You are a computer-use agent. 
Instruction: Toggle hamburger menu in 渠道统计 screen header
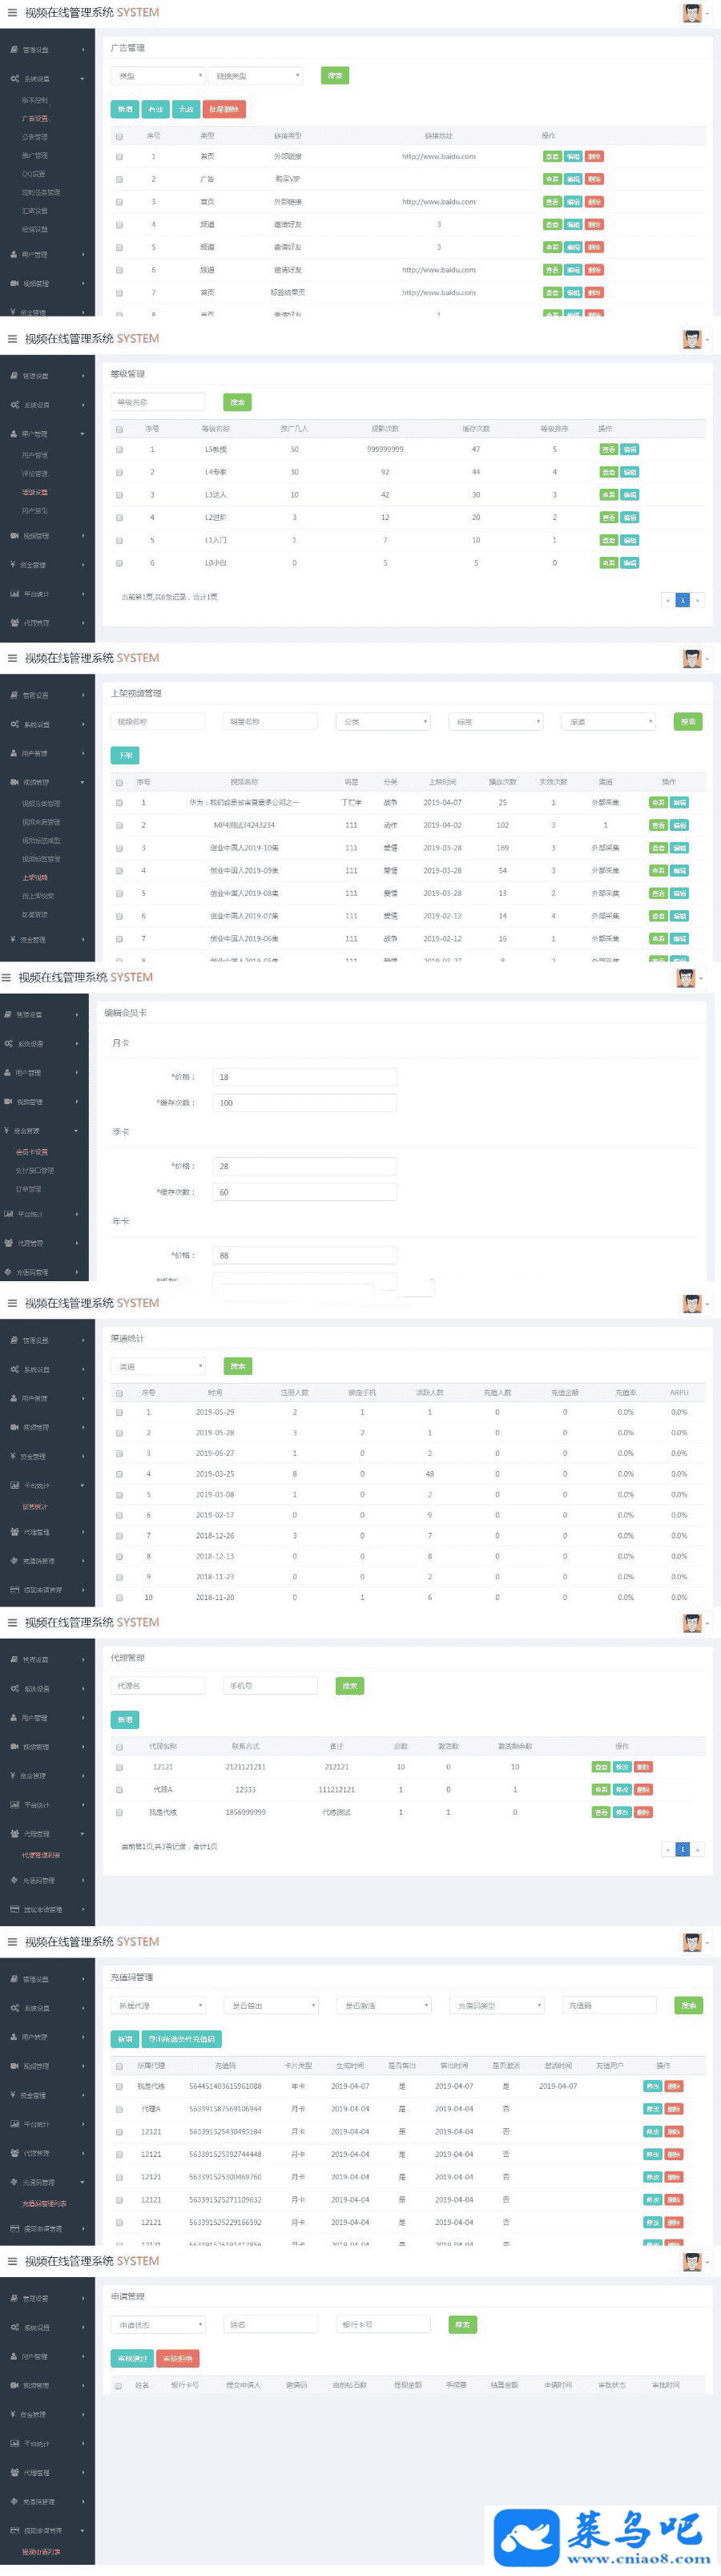point(12,1303)
